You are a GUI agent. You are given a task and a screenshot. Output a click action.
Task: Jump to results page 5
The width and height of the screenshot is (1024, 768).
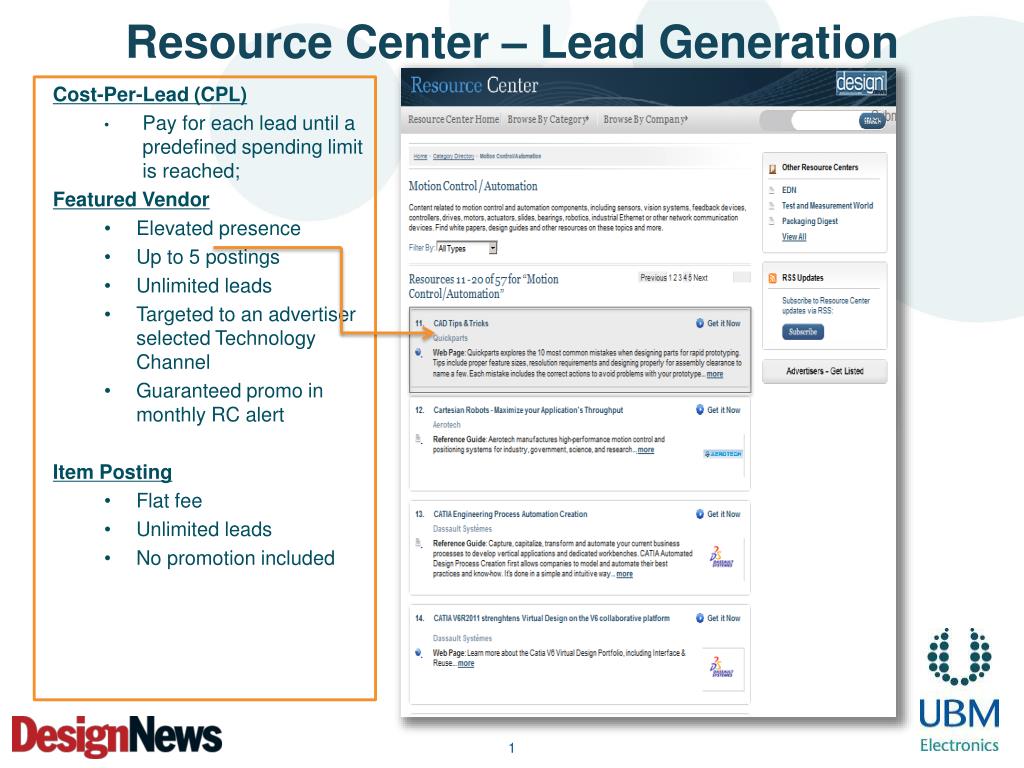pos(689,278)
